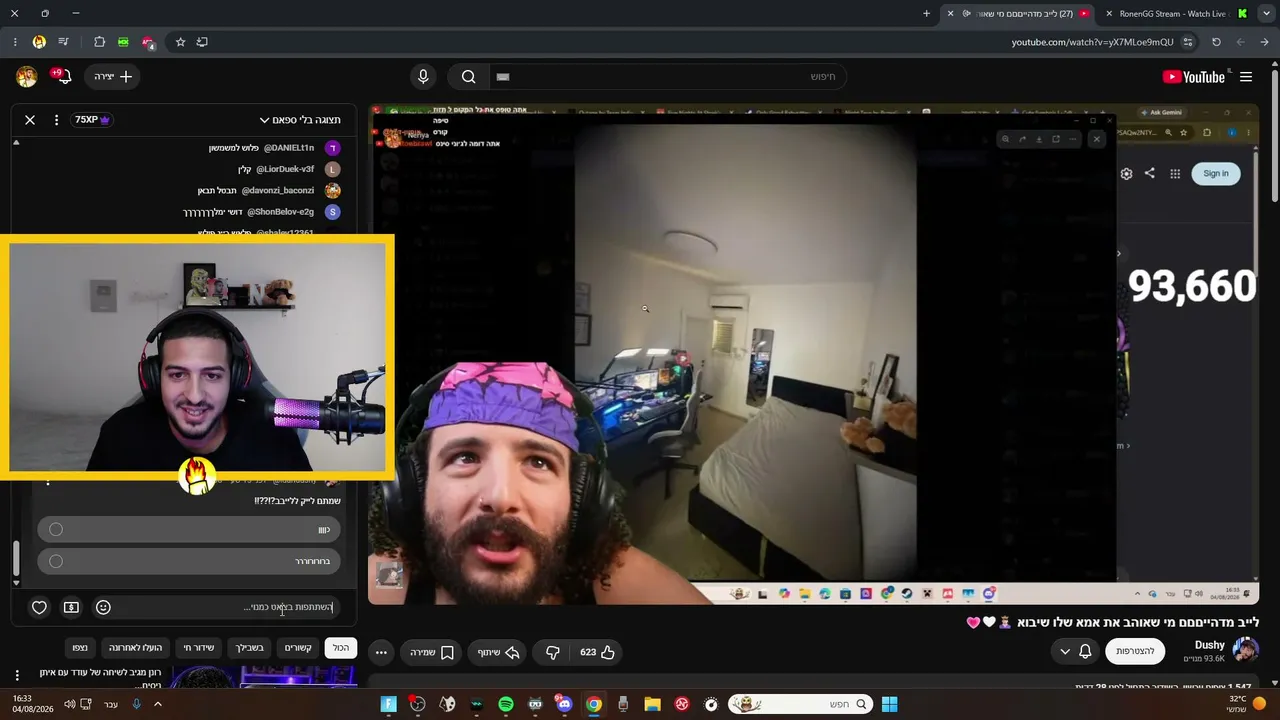The width and height of the screenshot is (1280, 720).
Task: Open the on-screen keyboard in the search box
Action: pyautogui.click(x=503, y=77)
